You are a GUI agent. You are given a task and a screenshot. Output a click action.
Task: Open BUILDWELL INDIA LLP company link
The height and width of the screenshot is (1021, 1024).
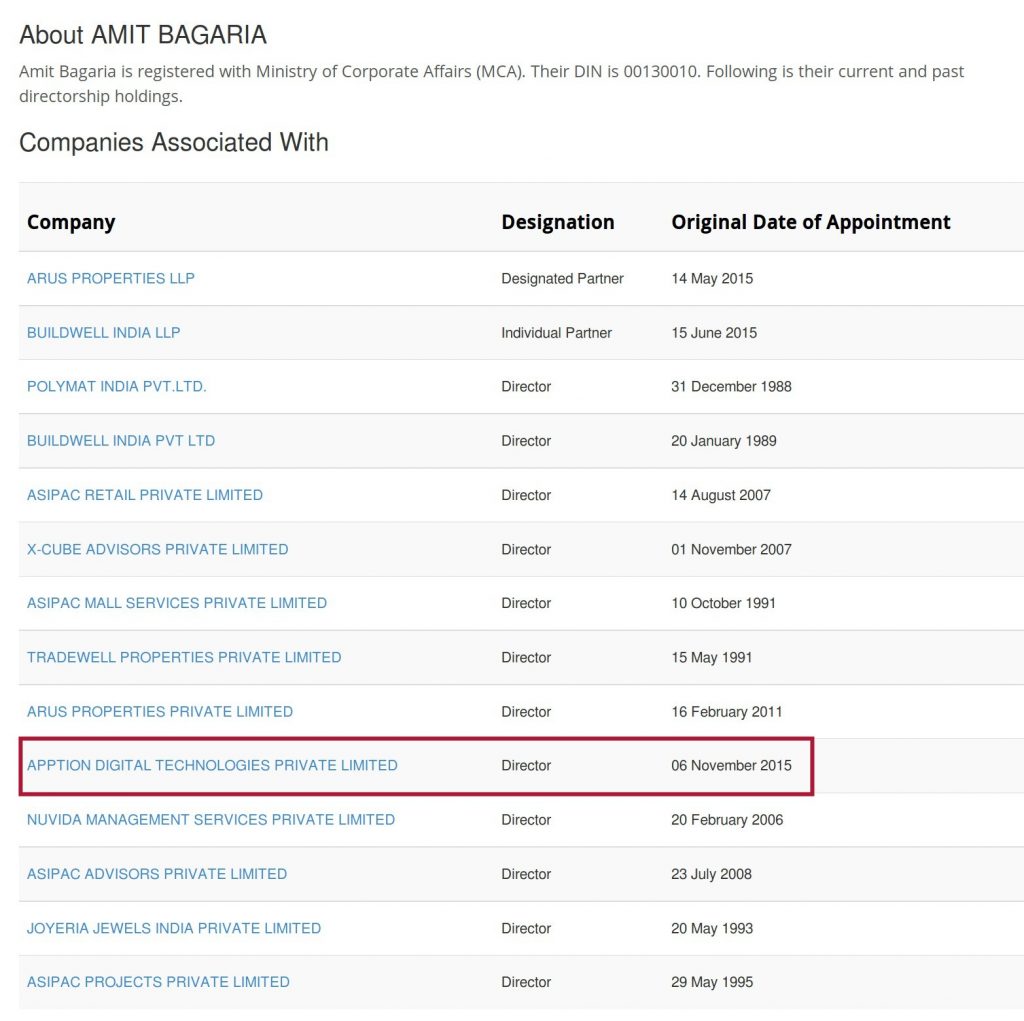[x=103, y=332]
